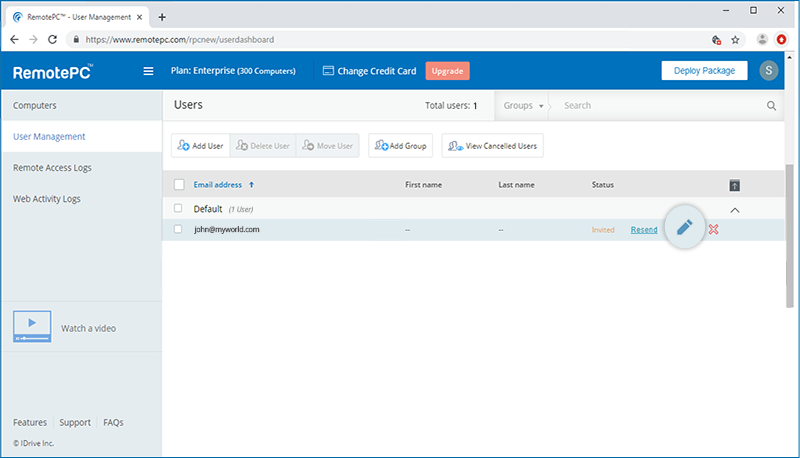This screenshot has height=458, width=800.
Task: Click the page vertical scrollbar
Action: pyautogui.click(x=790, y=236)
